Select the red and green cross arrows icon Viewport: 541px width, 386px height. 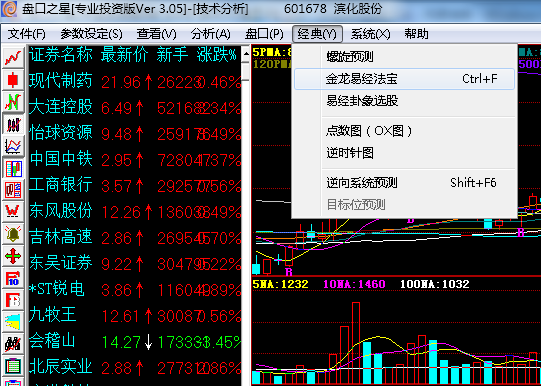13,256
